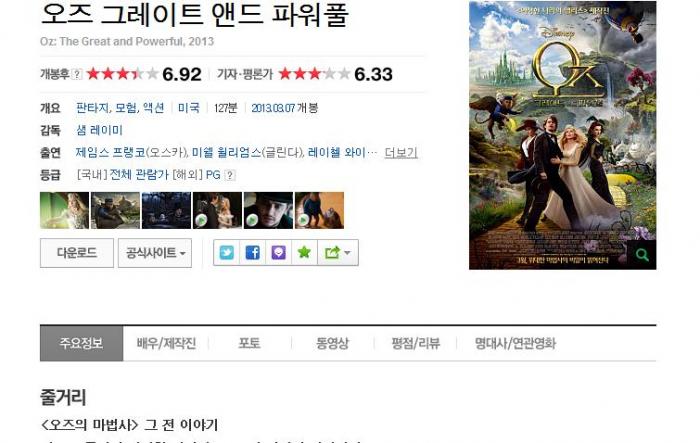The image size is (700, 443).
Task: Open the green share-export dropdown
Action: pyautogui.click(x=338, y=253)
